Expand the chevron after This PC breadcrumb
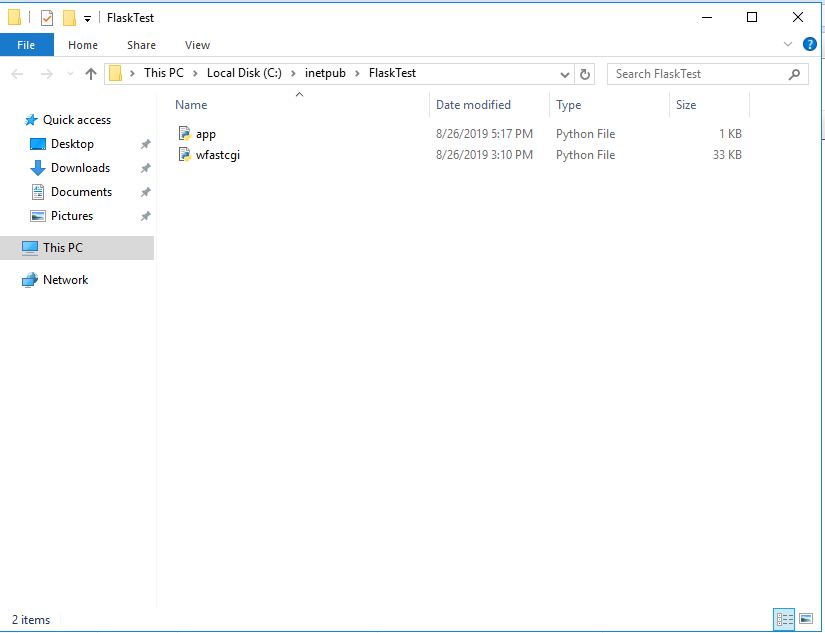Image resolution: width=825 pixels, height=633 pixels. pos(195,74)
